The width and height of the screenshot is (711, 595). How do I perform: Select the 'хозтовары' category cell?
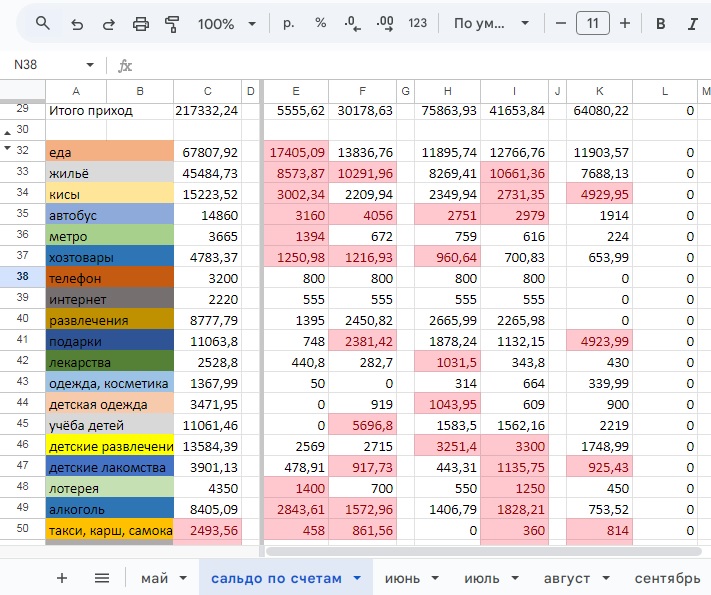coord(109,256)
